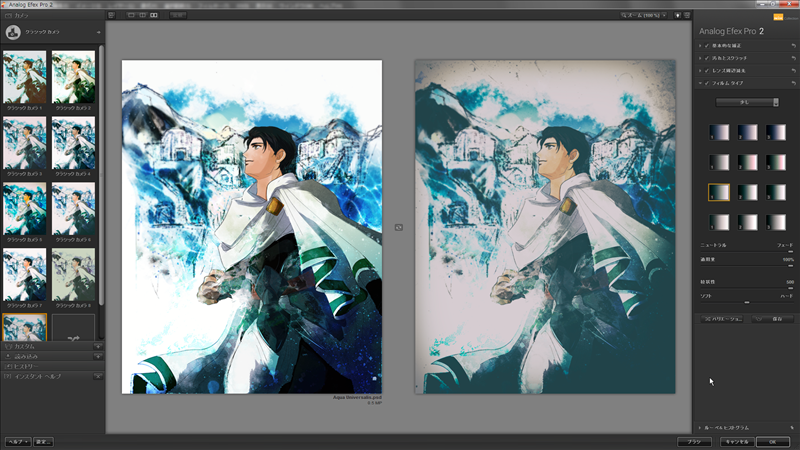Toggle the left preset panel visibility icon
This screenshot has width=800, height=450.
(x=111, y=15)
